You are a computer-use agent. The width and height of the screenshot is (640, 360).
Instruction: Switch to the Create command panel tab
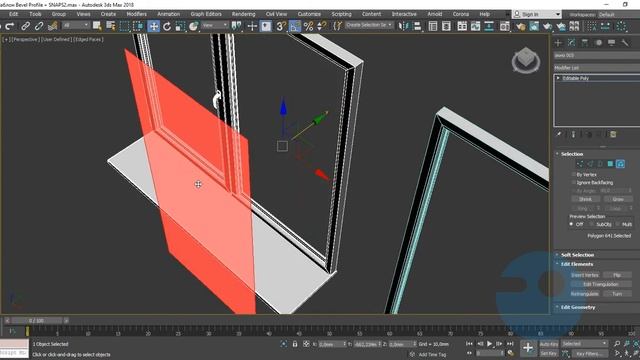point(558,43)
